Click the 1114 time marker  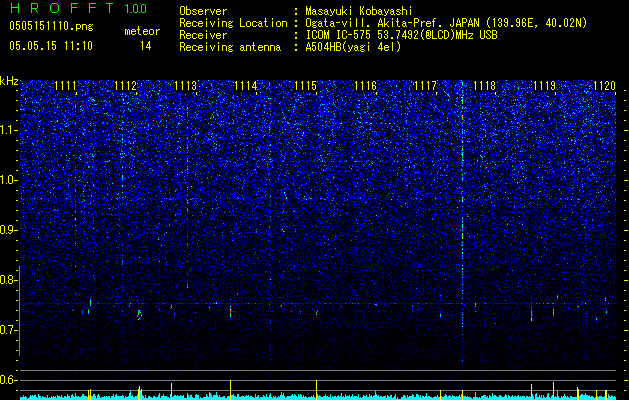coord(246,86)
